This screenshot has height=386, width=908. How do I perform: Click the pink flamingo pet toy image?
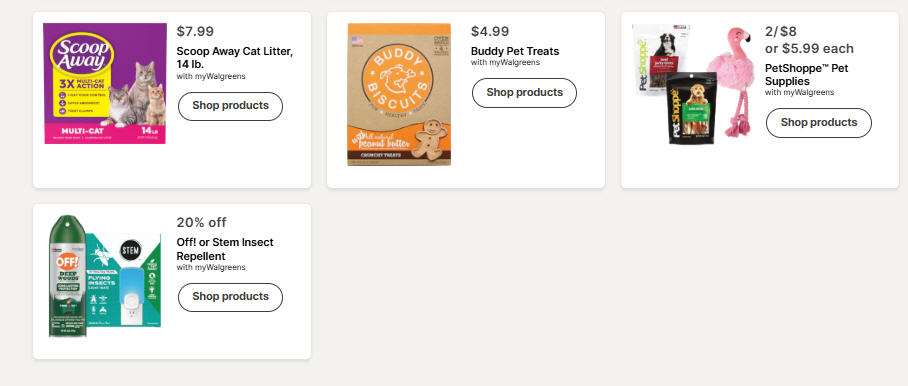(731, 81)
